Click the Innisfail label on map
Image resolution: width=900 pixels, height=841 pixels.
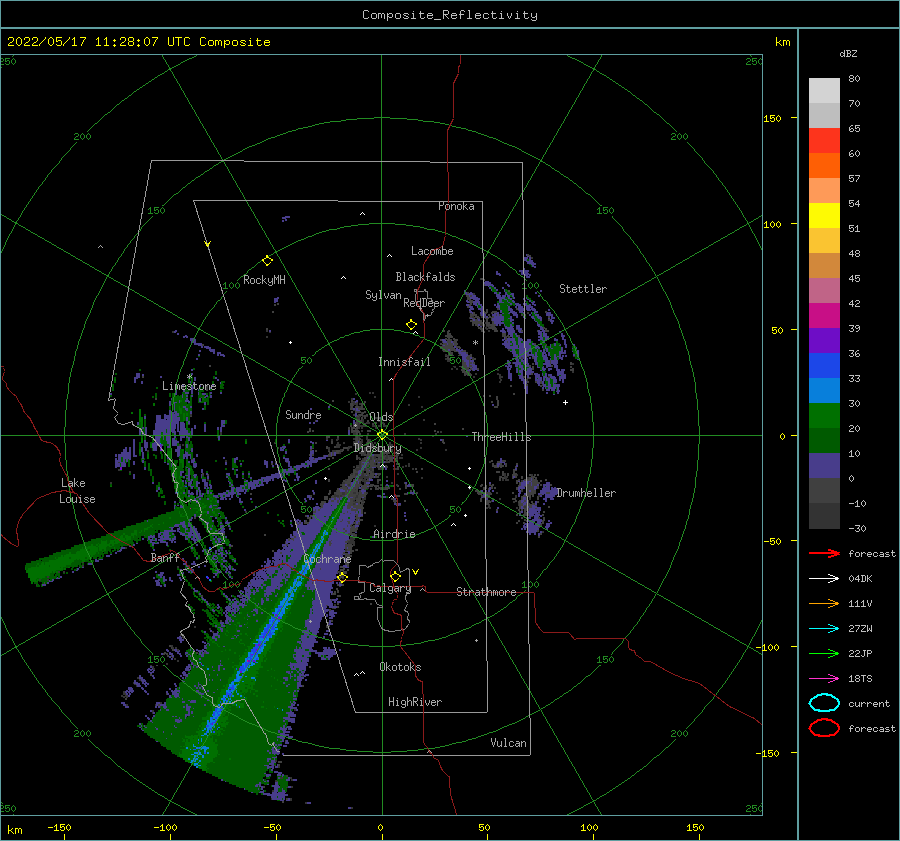tap(404, 362)
